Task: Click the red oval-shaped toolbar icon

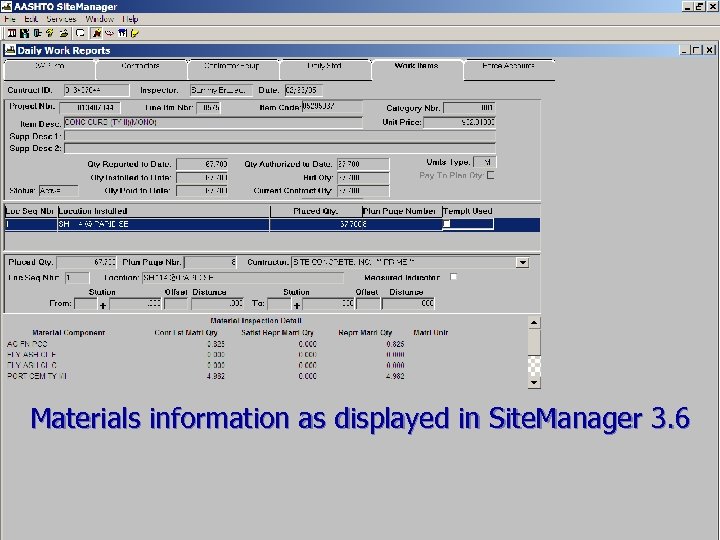Action: click(109, 33)
